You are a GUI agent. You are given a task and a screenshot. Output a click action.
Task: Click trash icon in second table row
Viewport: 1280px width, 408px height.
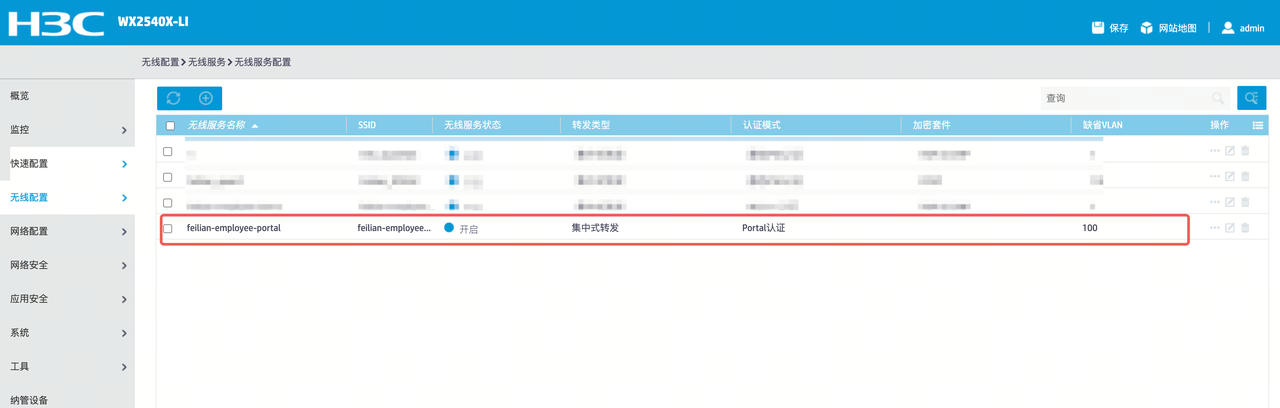1245,177
